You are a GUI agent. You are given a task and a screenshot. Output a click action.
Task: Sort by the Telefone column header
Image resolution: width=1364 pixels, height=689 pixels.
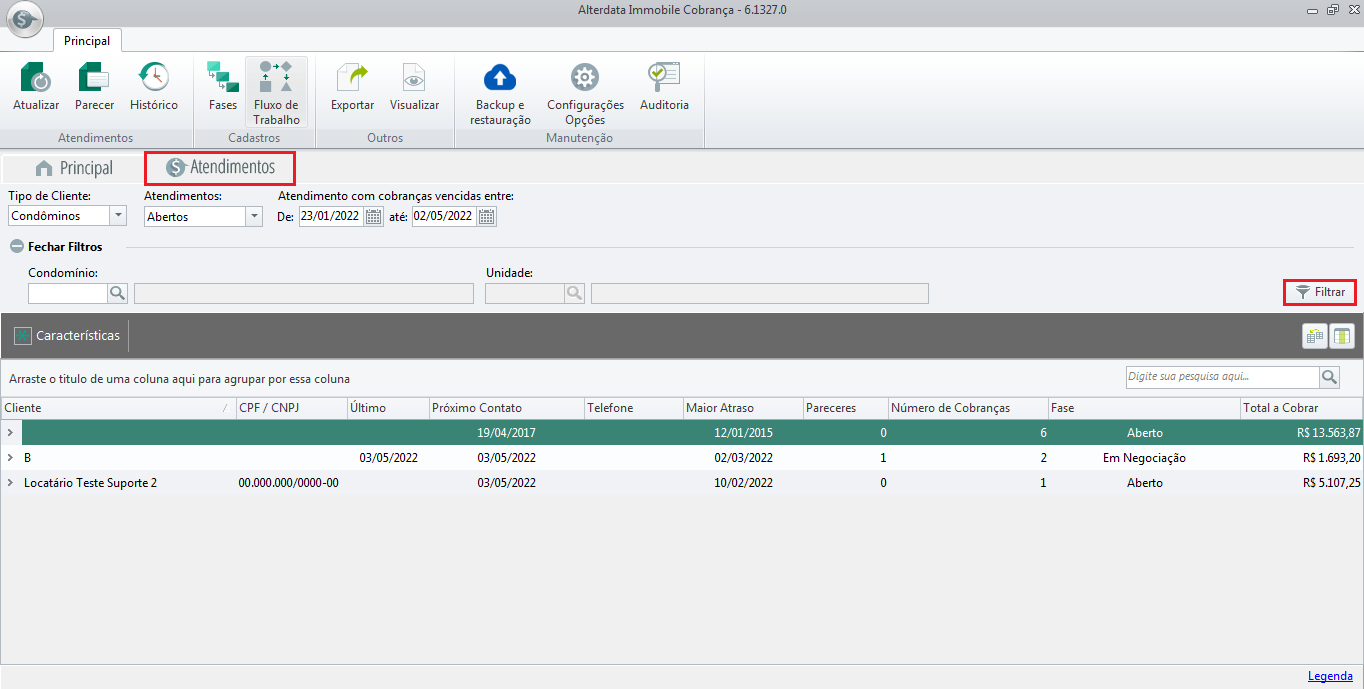click(633, 408)
